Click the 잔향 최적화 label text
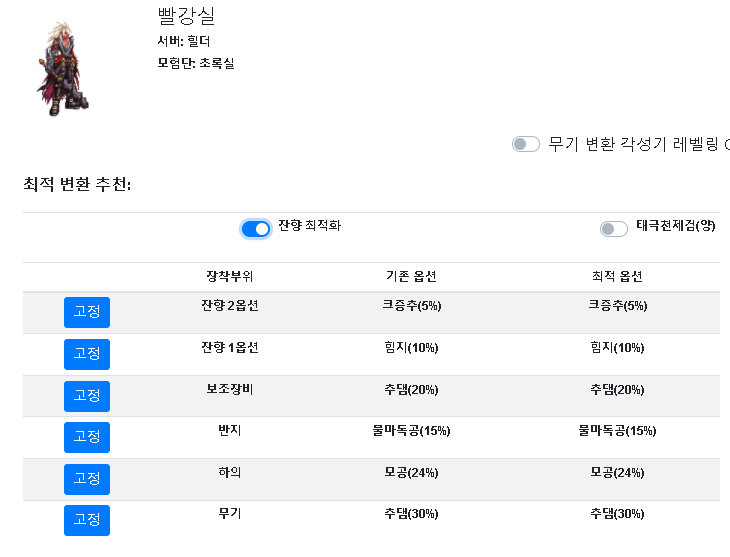This screenshot has width=730, height=557. coord(310,225)
